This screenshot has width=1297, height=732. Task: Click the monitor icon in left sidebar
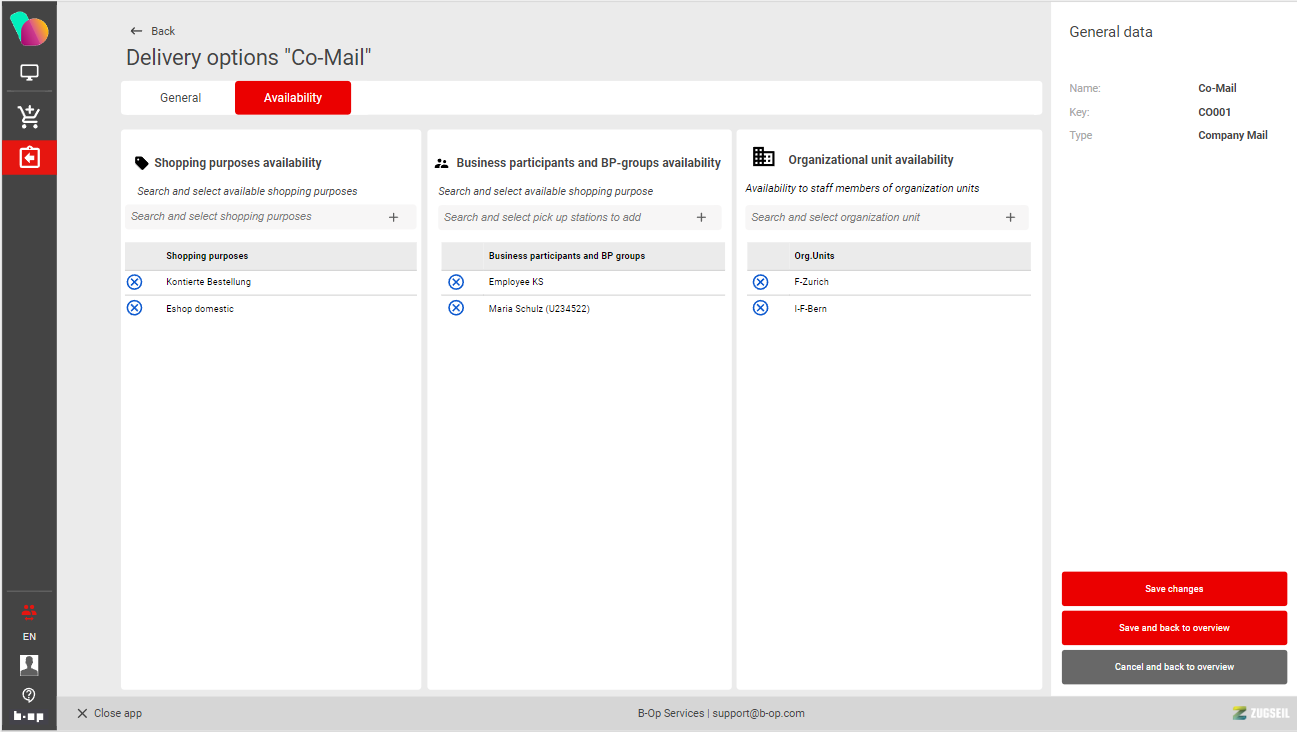point(29,73)
